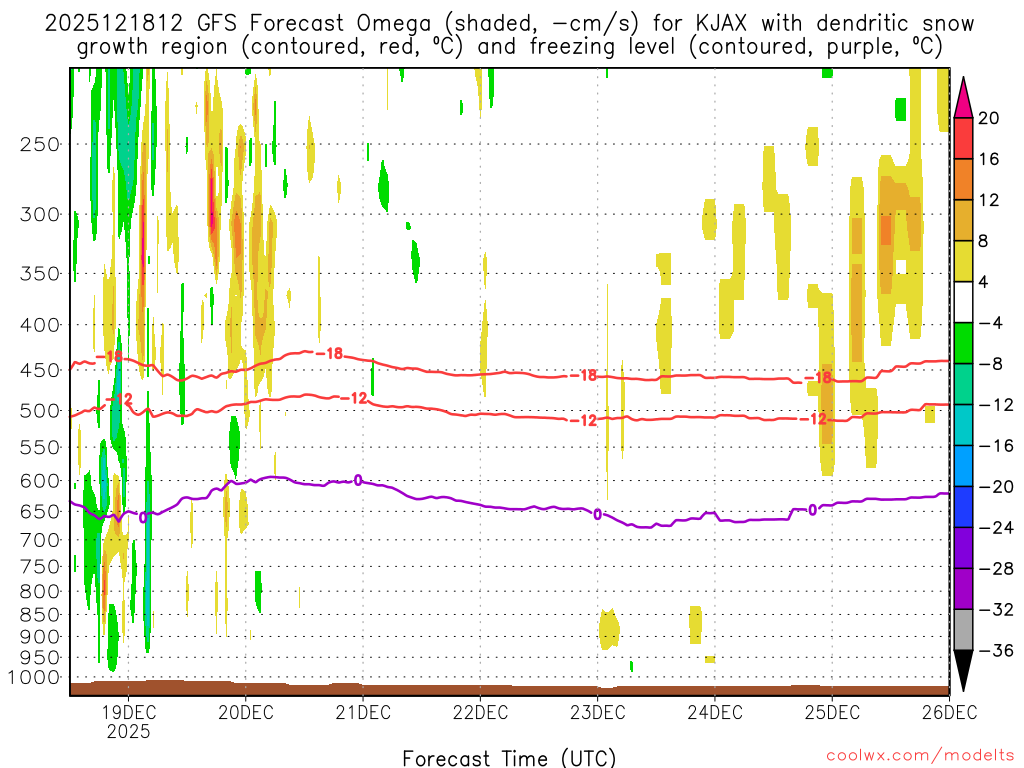Click the title second line about freezing level
This screenshot has width=1024, height=768.
point(509,47)
